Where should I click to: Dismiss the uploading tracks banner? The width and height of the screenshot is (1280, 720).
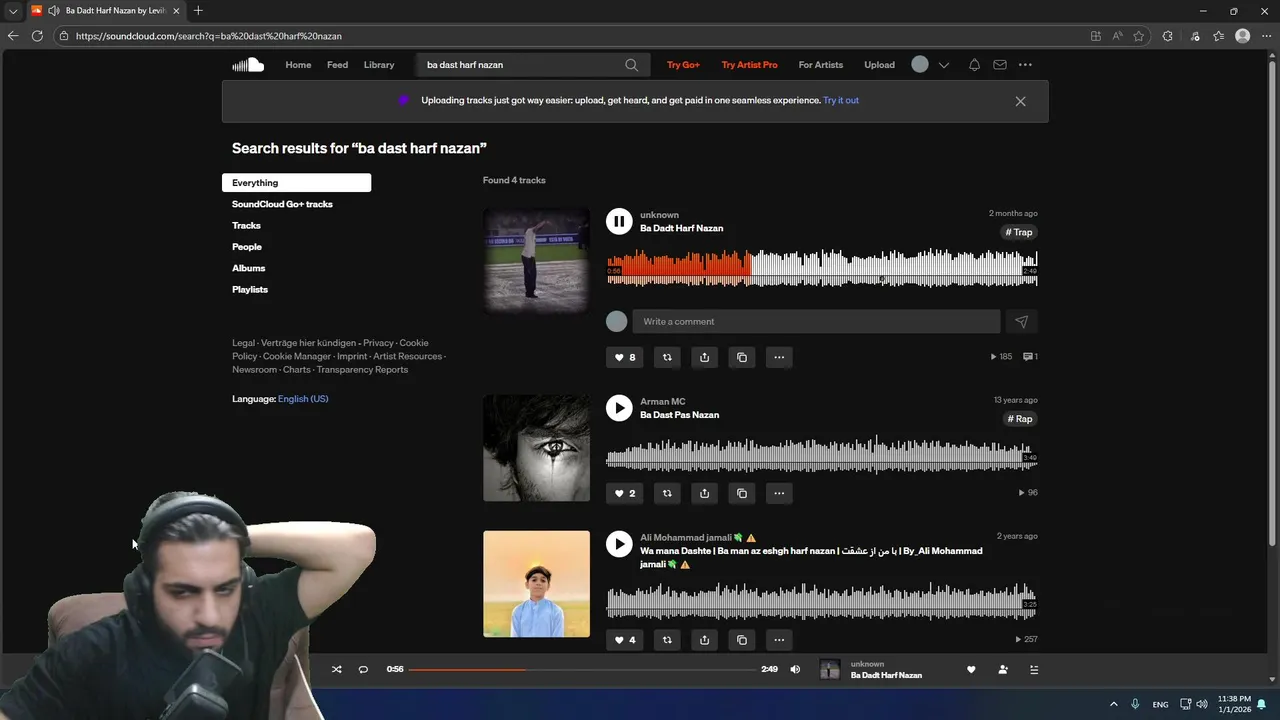point(1020,101)
